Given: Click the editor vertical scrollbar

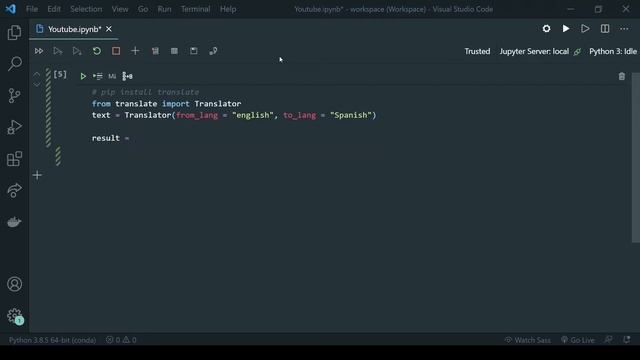Looking at the screenshot, I should click(636, 157).
